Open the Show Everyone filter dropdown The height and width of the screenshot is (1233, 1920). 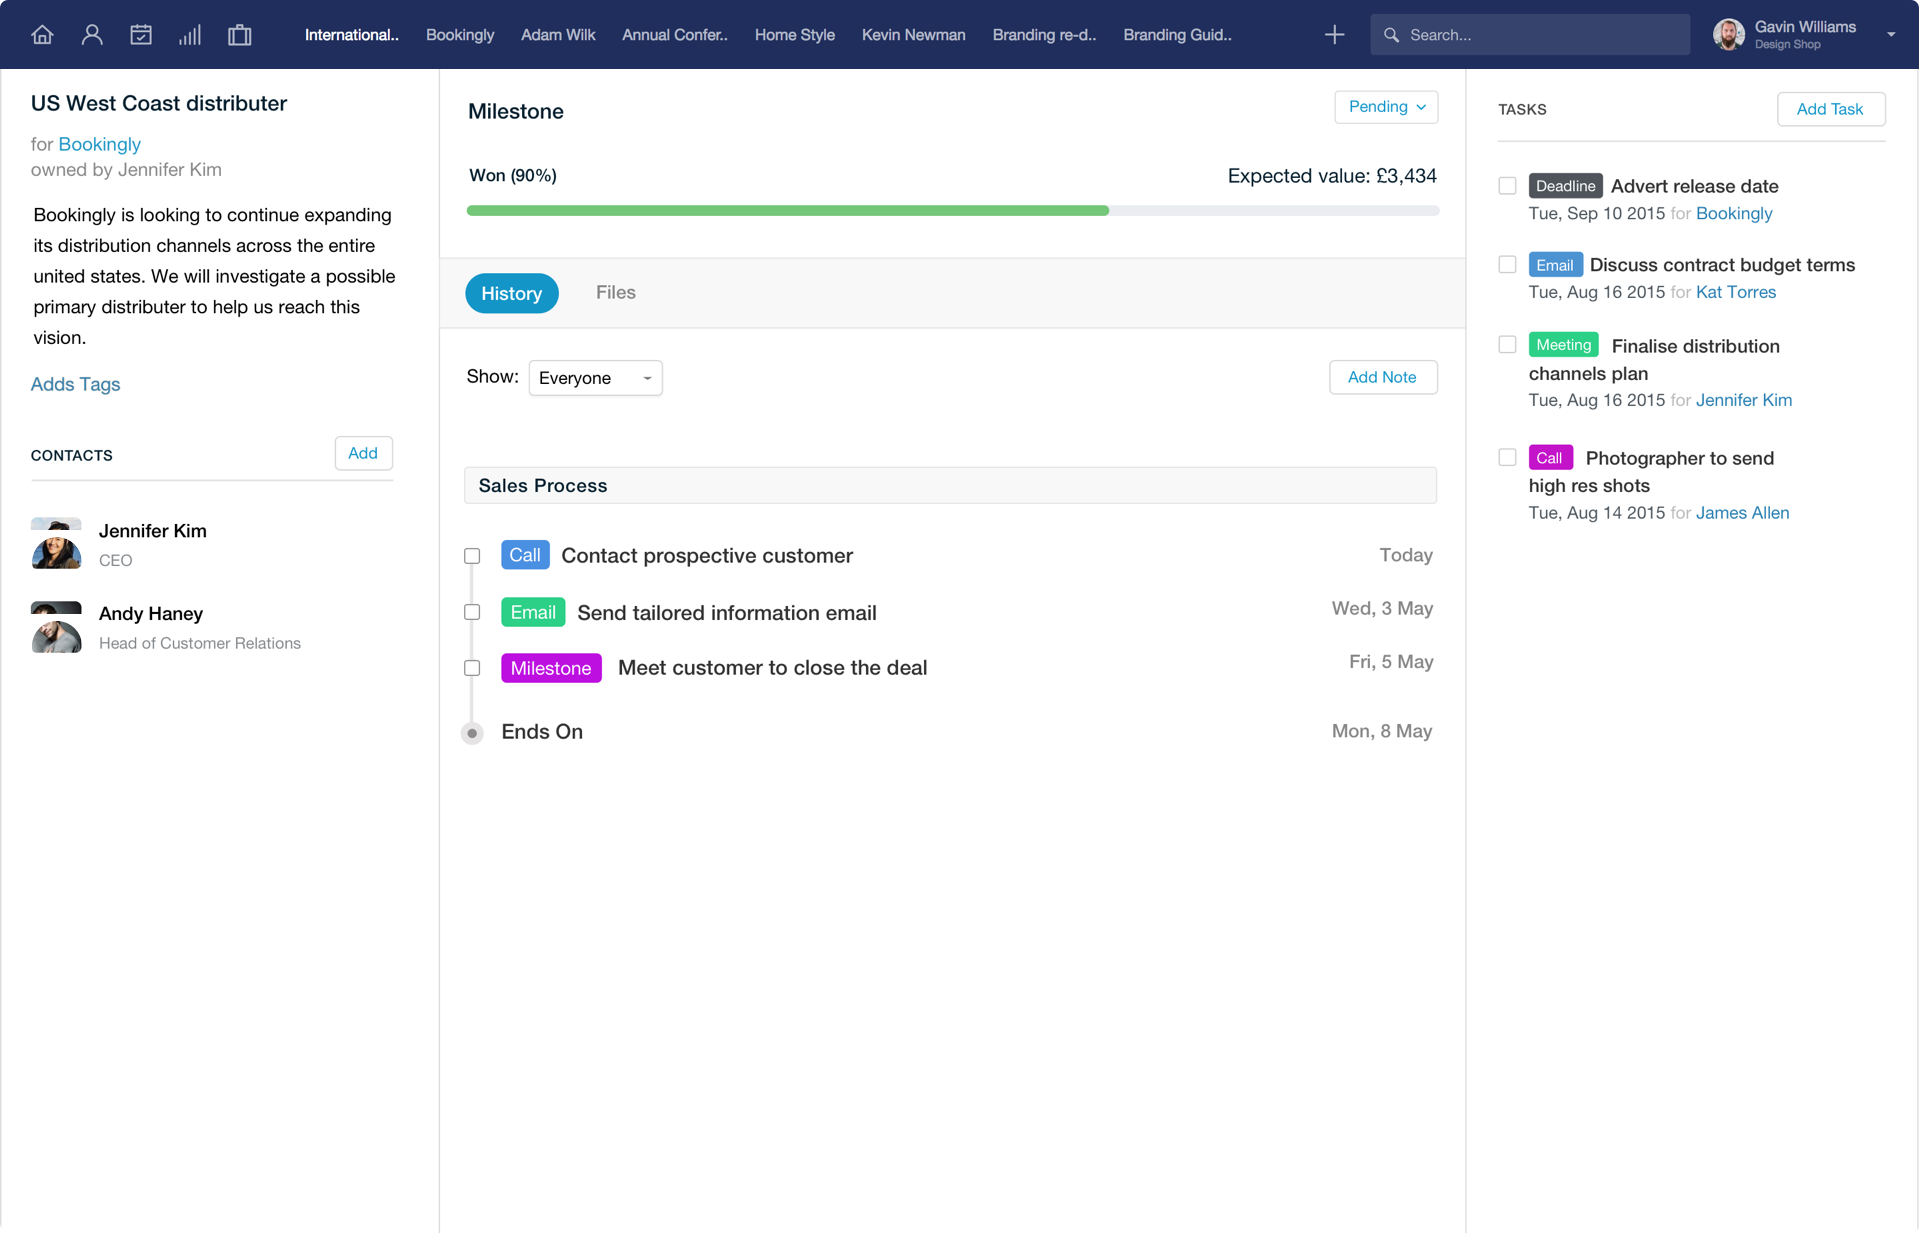click(595, 378)
